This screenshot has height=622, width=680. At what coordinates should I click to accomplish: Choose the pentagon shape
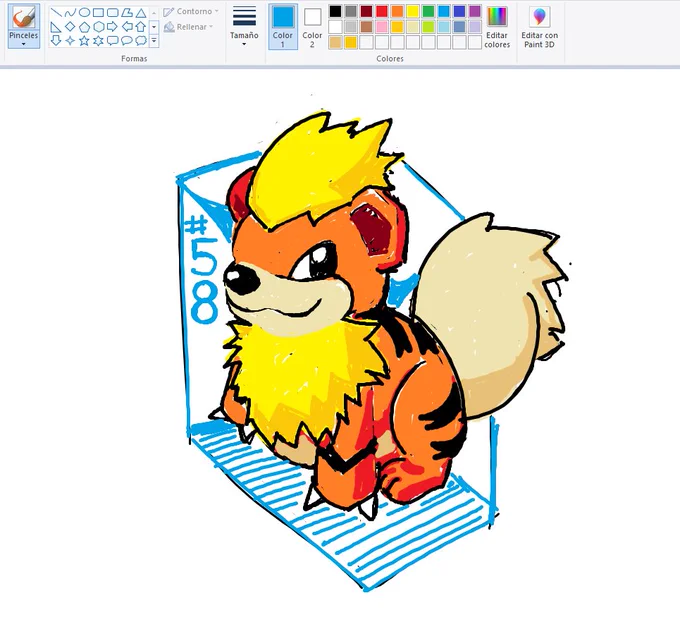[x=84, y=27]
